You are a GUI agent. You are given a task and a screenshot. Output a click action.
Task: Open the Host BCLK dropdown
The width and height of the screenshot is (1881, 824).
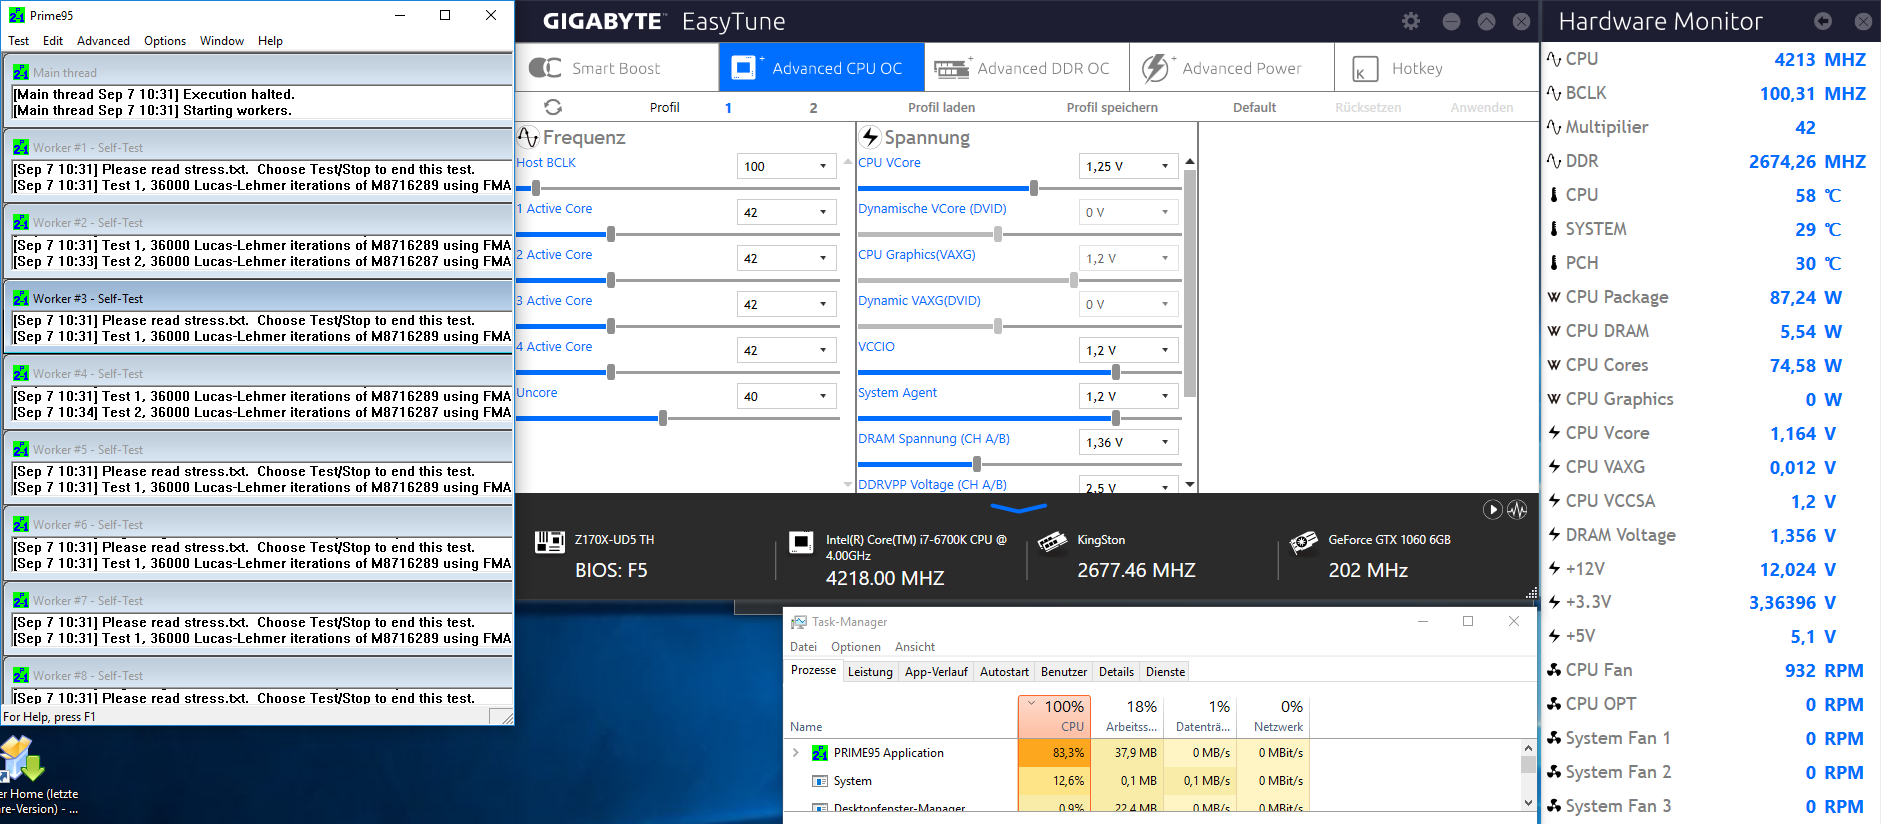(x=823, y=166)
